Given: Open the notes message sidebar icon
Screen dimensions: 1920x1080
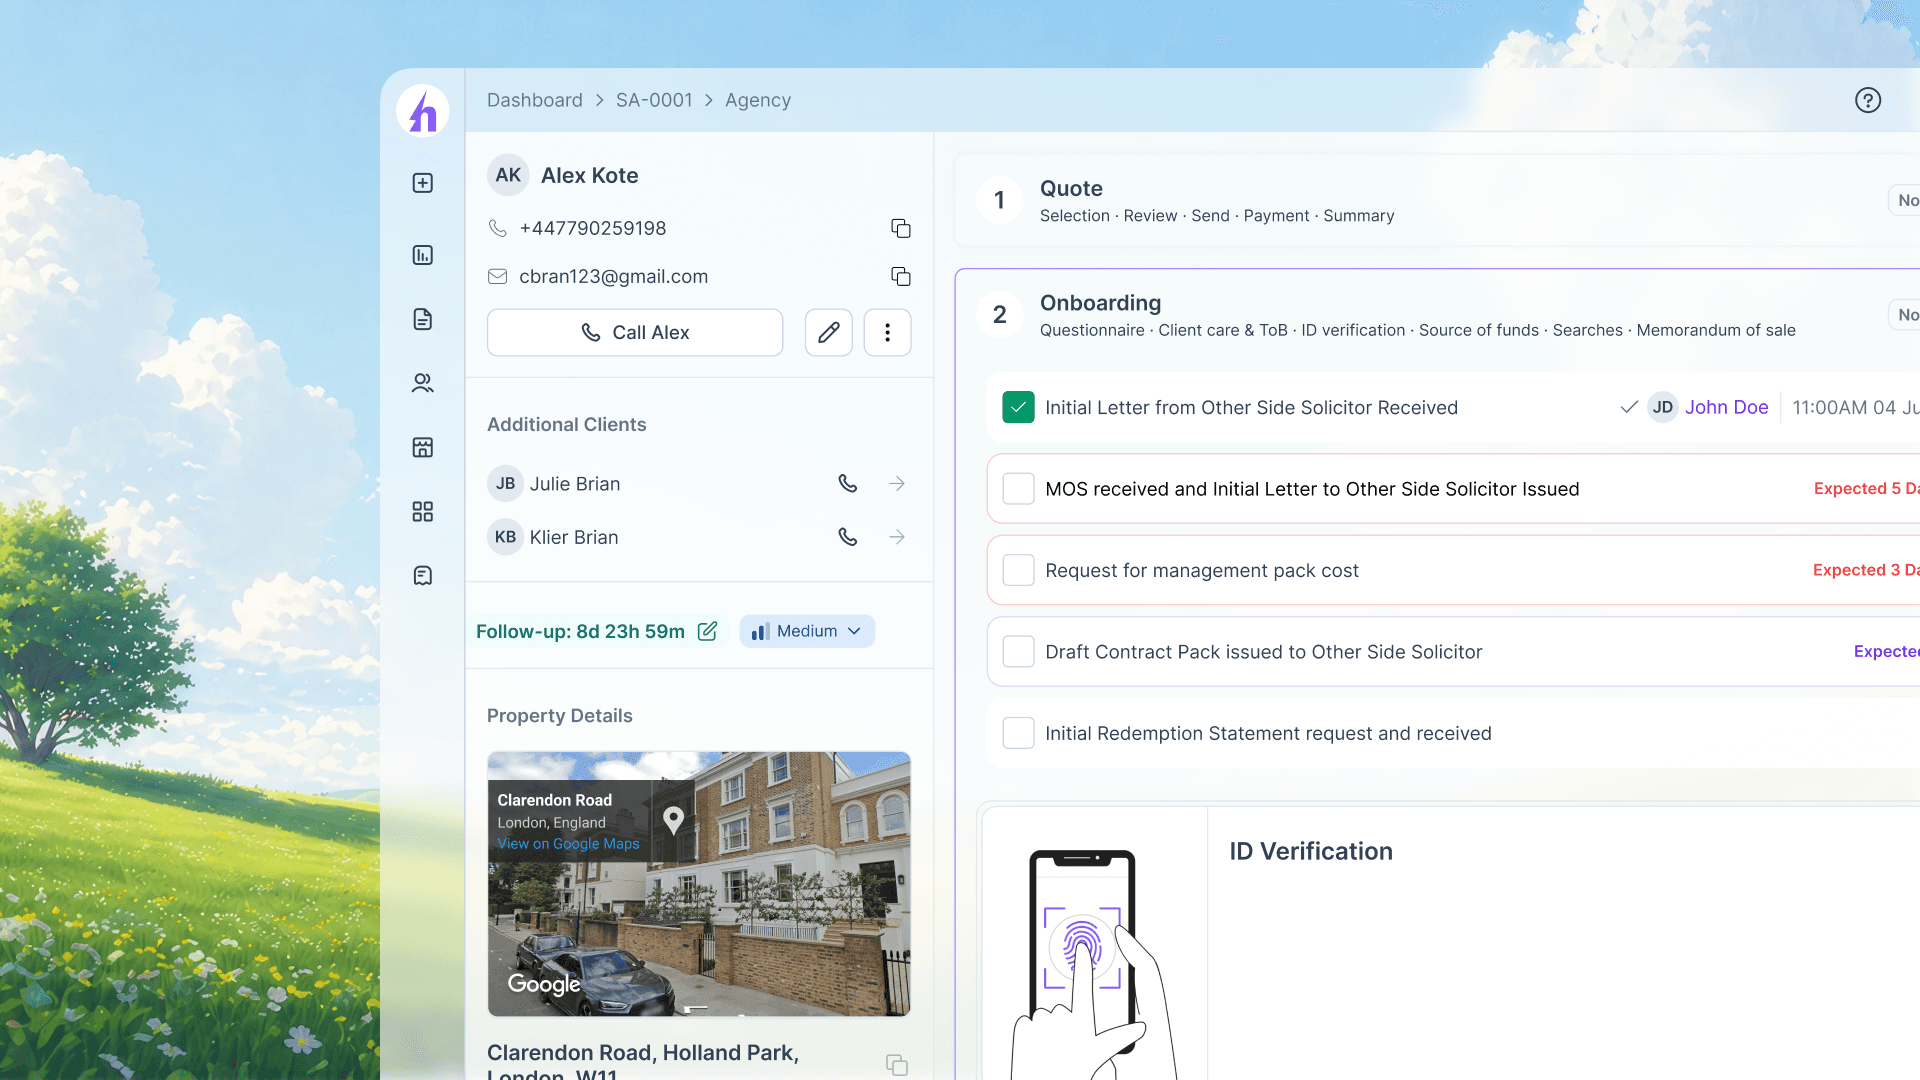Looking at the screenshot, I should point(423,575).
